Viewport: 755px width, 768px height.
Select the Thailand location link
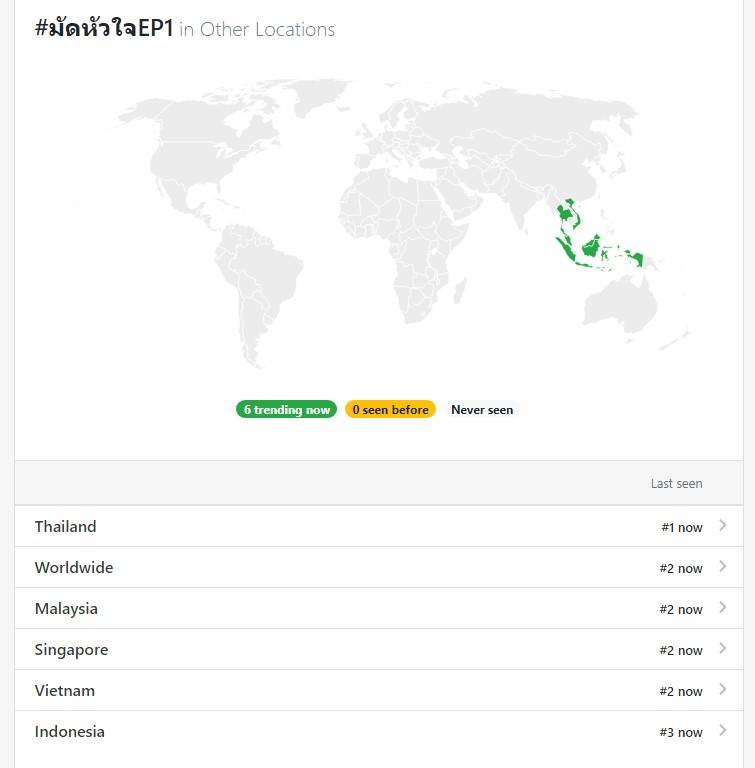[x=66, y=527]
